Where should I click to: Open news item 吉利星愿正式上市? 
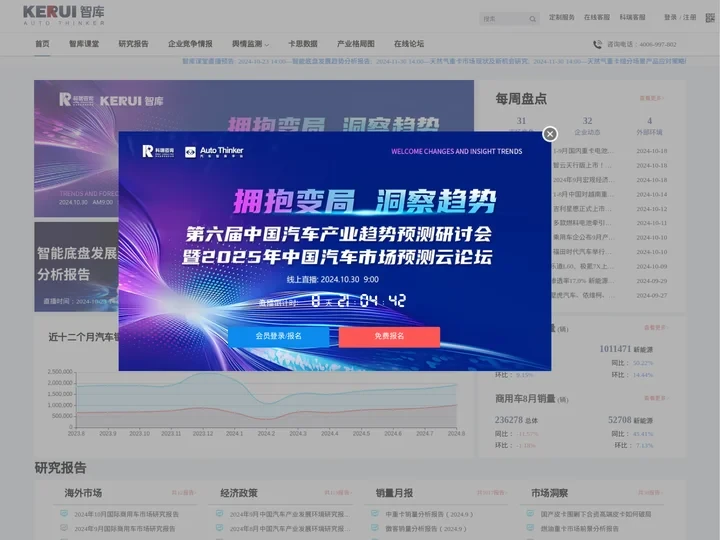tap(582, 208)
